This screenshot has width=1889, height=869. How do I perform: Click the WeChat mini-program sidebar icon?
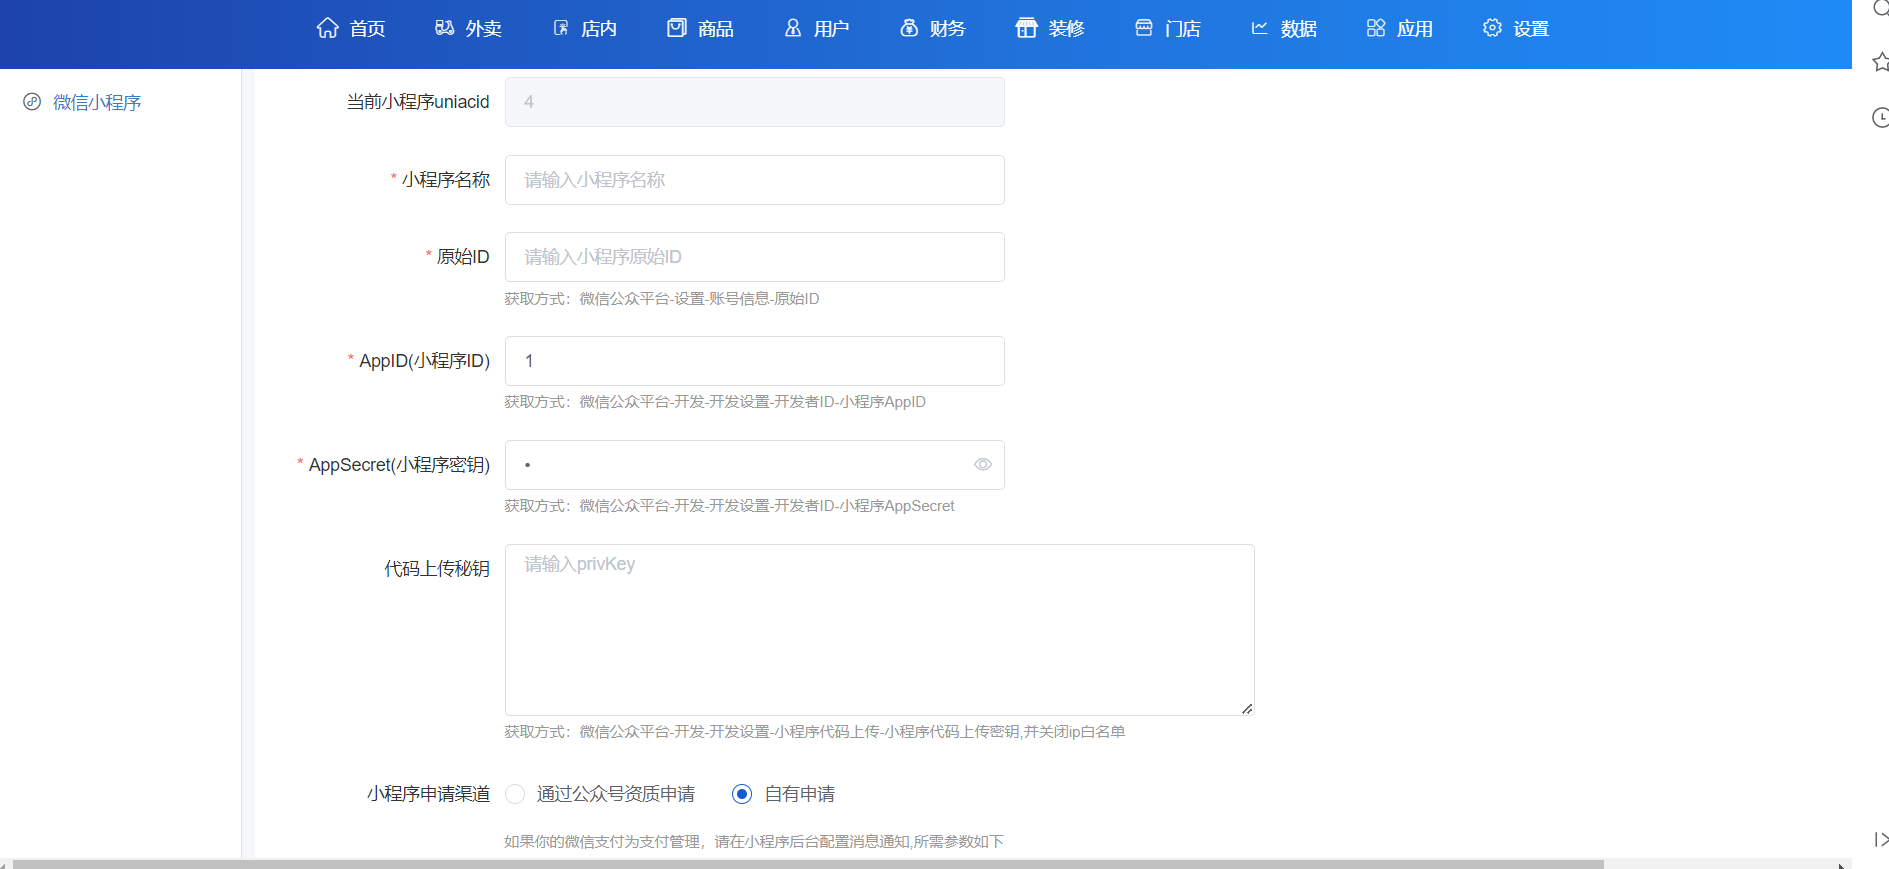[32, 102]
